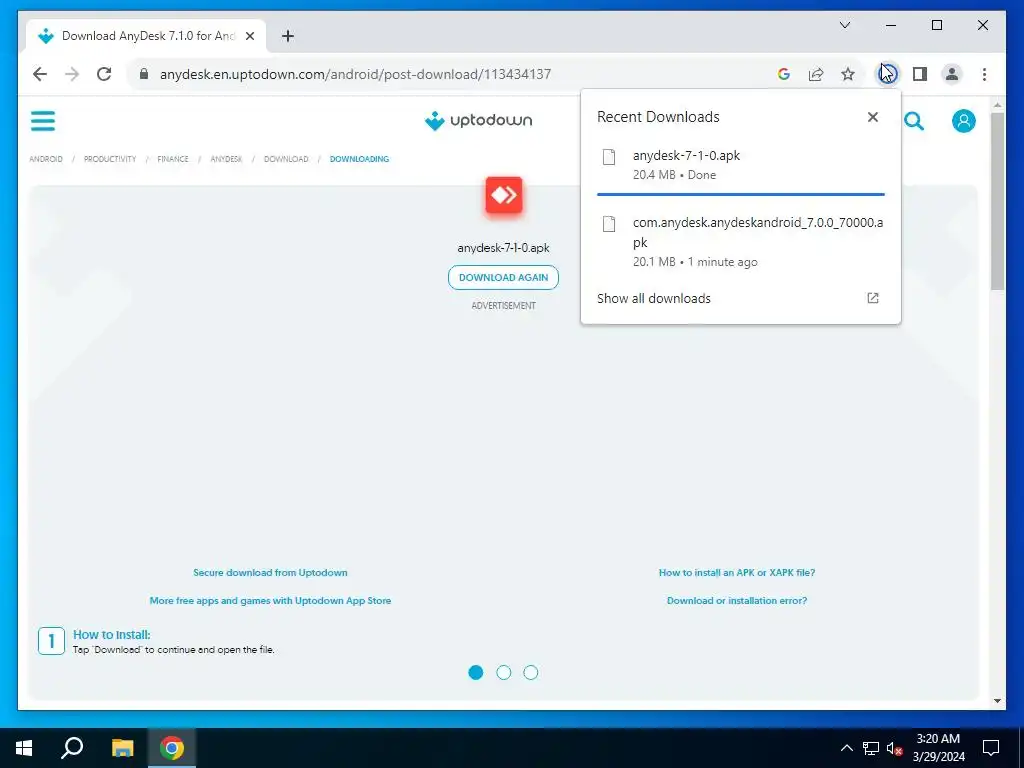Click anydesk-7-1-0.apk filename under icon
Viewport: 1024px width, 768px height.
click(x=504, y=248)
